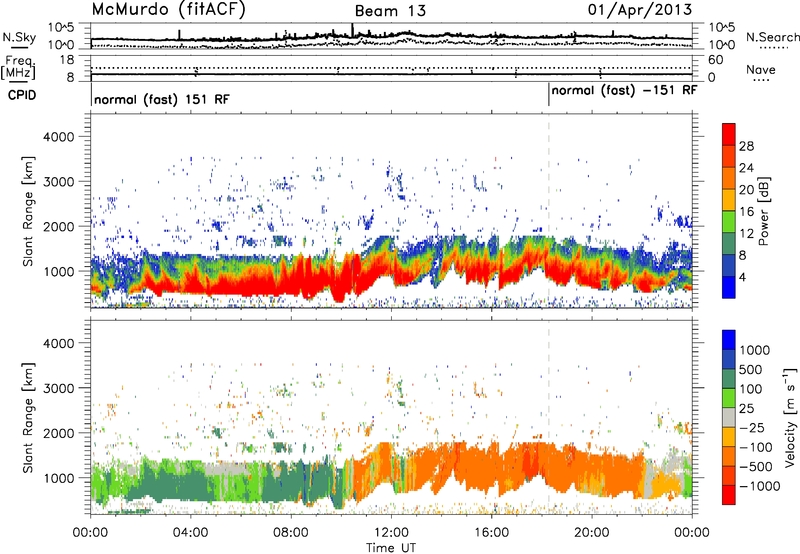
Task: Click the 04:00 time tick label
Action: click(190, 533)
